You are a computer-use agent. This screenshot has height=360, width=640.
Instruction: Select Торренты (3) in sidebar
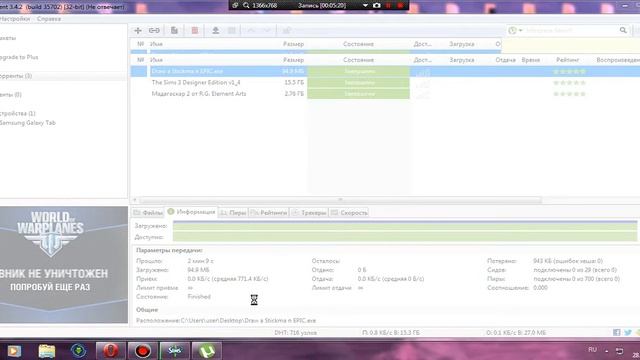pos(16,76)
